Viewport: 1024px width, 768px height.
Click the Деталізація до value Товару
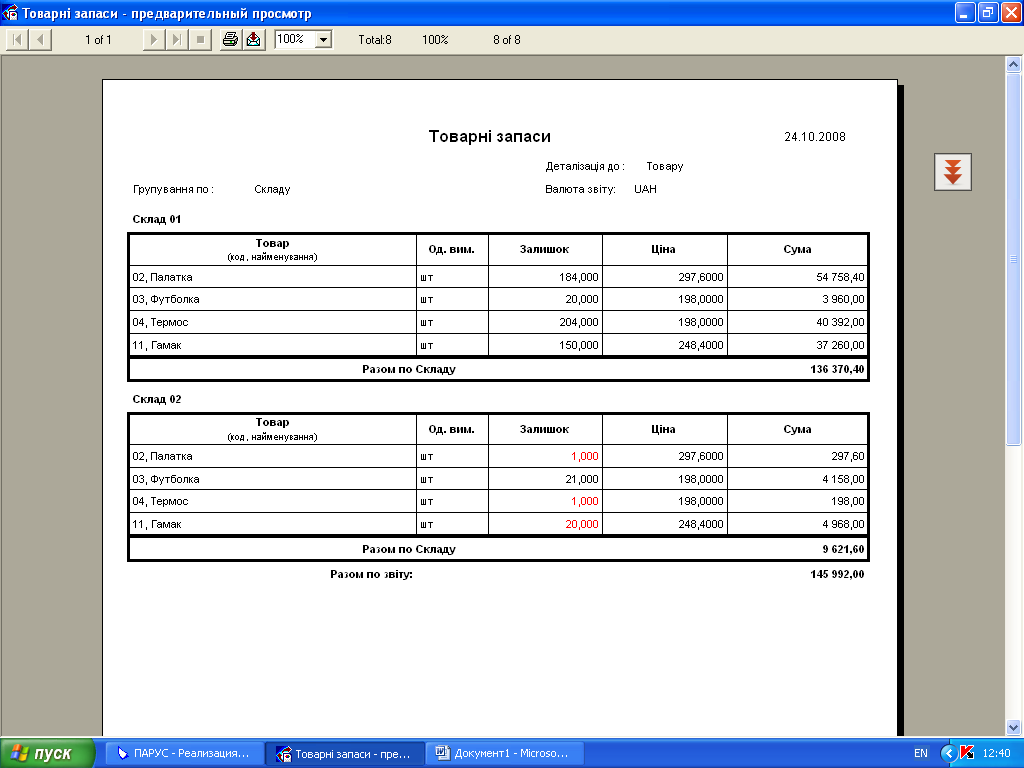pyautogui.click(x=665, y=166)
